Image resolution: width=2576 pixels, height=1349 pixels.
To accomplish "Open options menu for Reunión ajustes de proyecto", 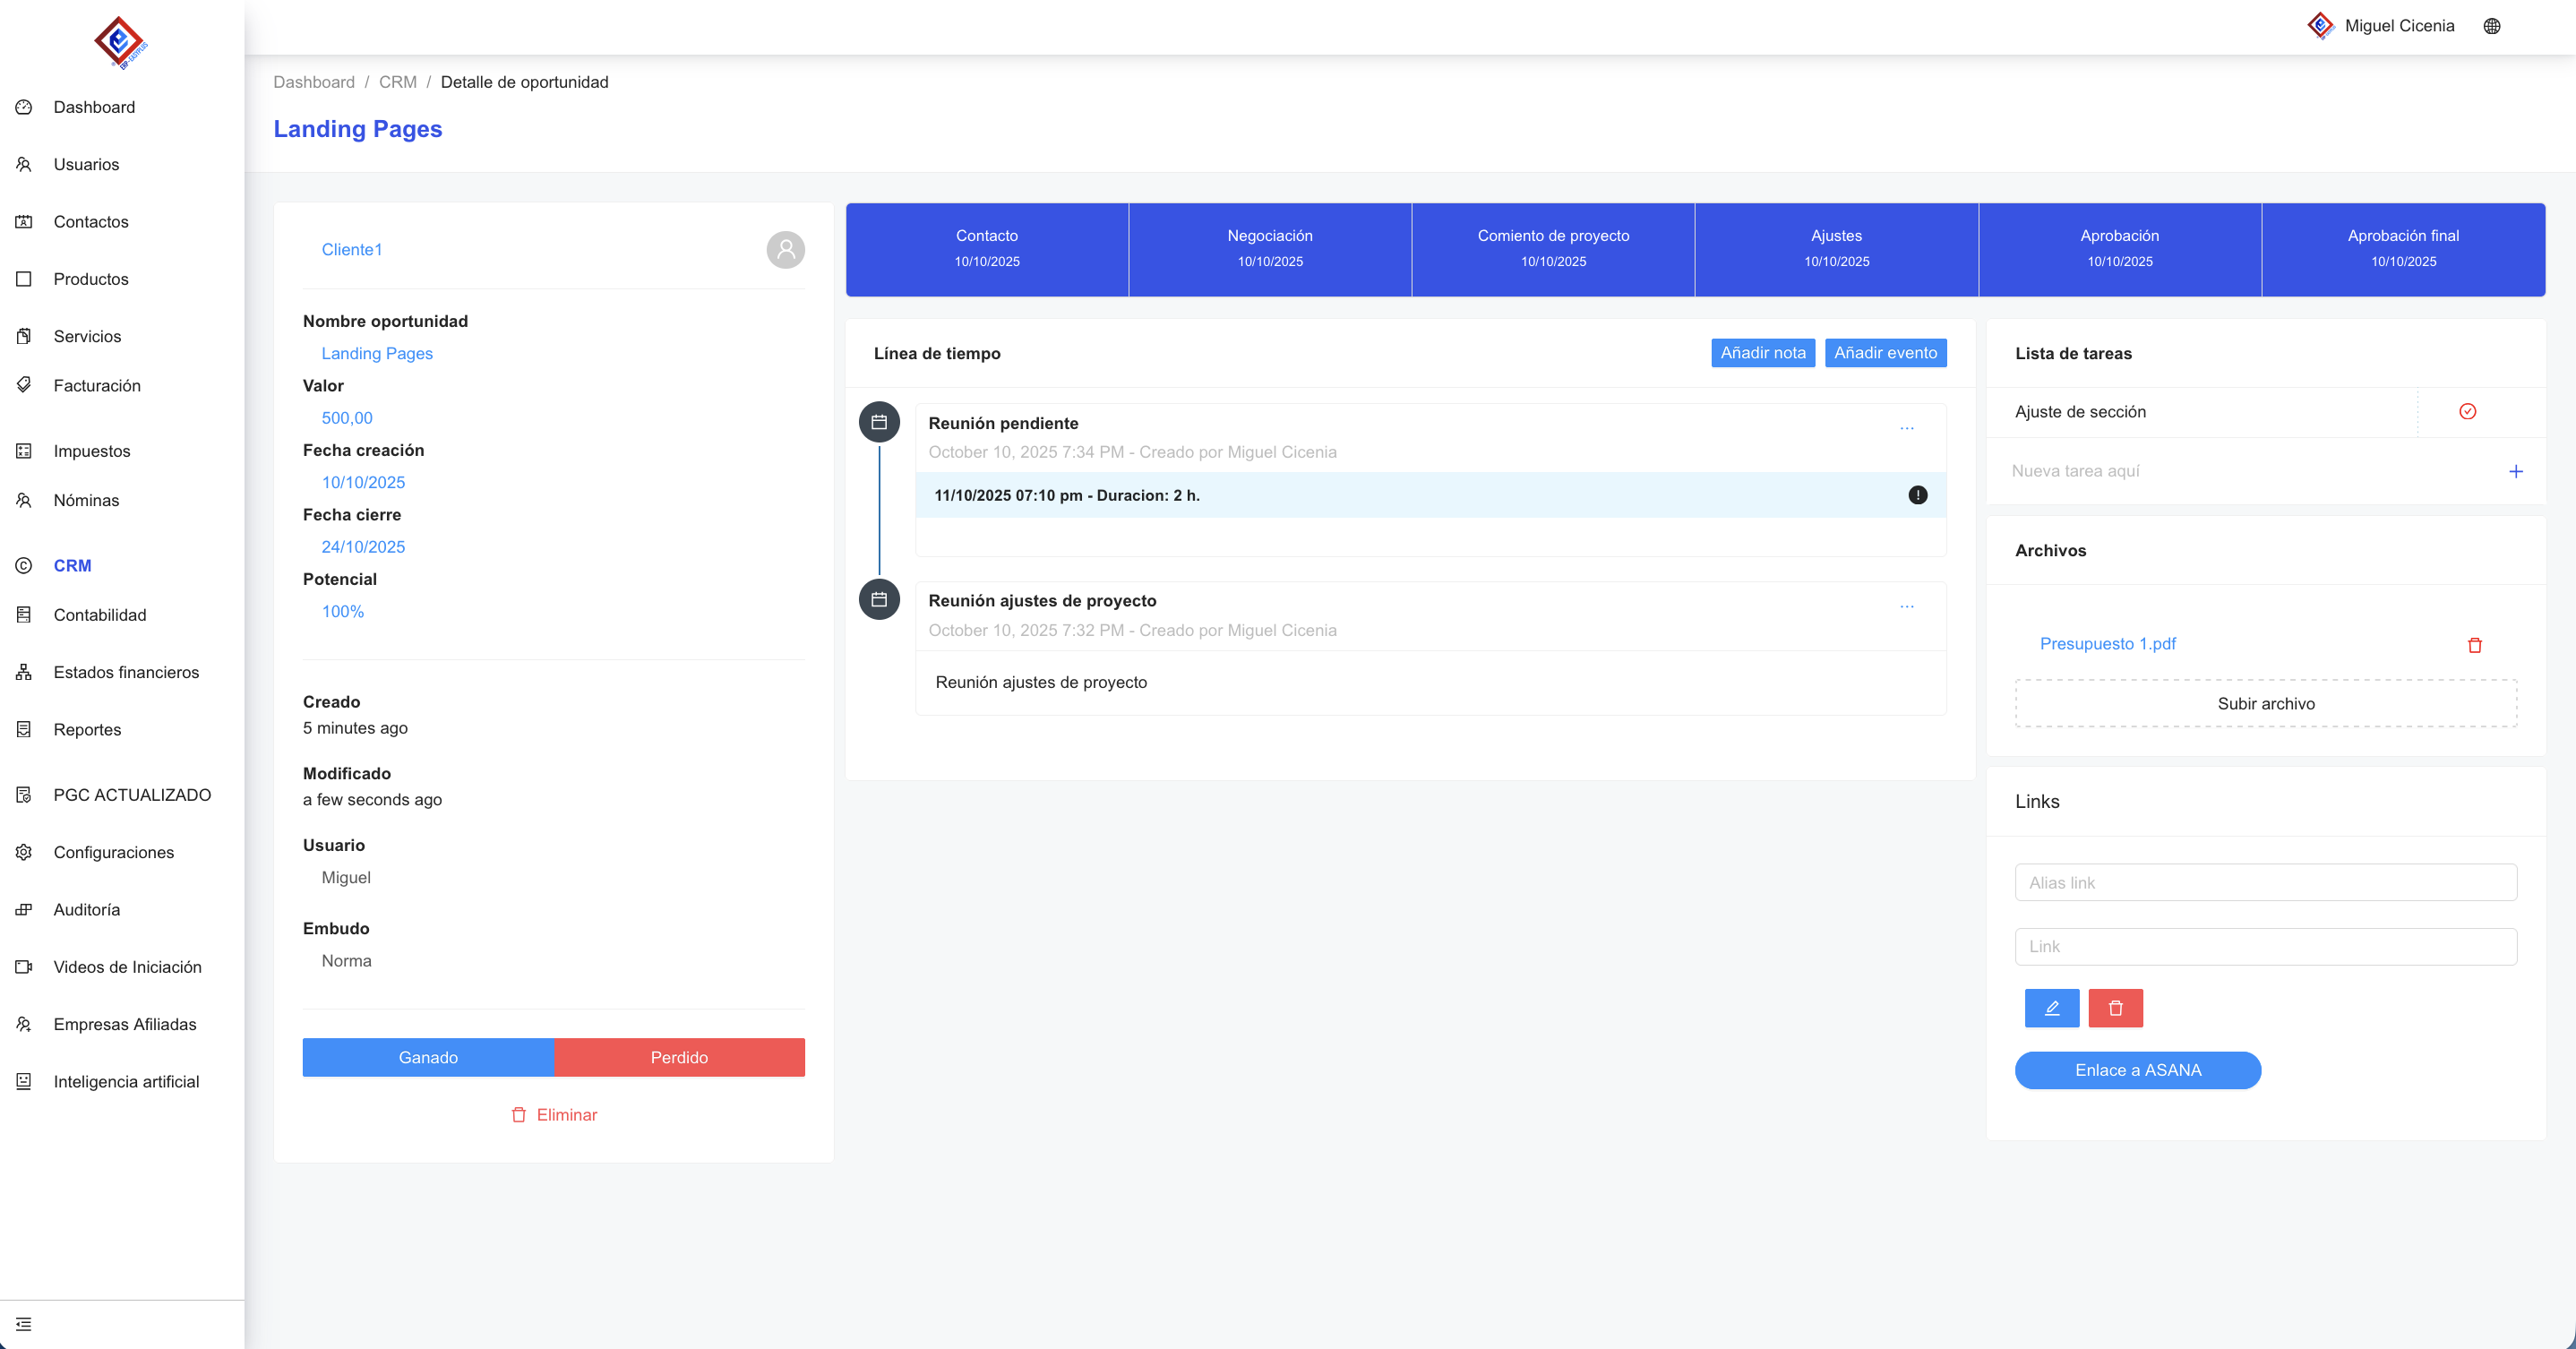I will click(1906, 606).
